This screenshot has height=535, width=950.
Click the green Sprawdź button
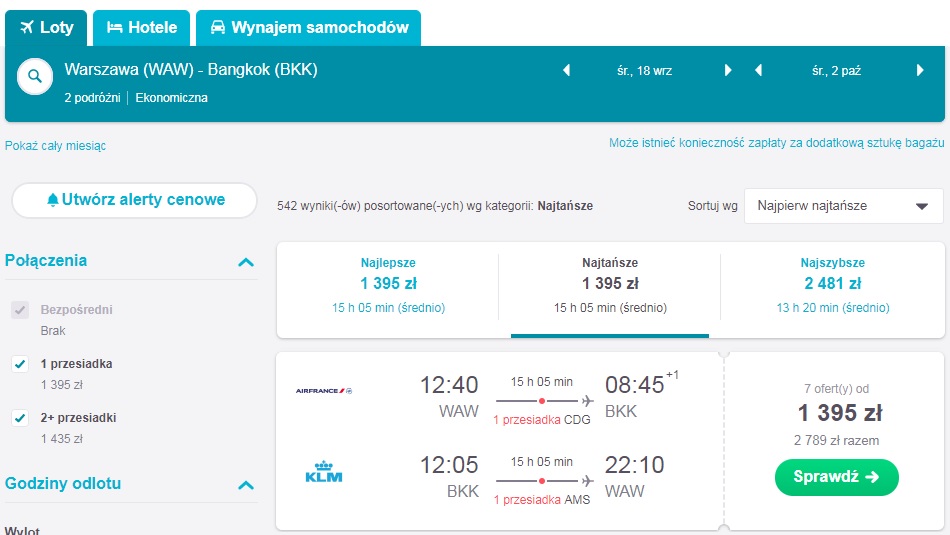click(x=837, y=477)
